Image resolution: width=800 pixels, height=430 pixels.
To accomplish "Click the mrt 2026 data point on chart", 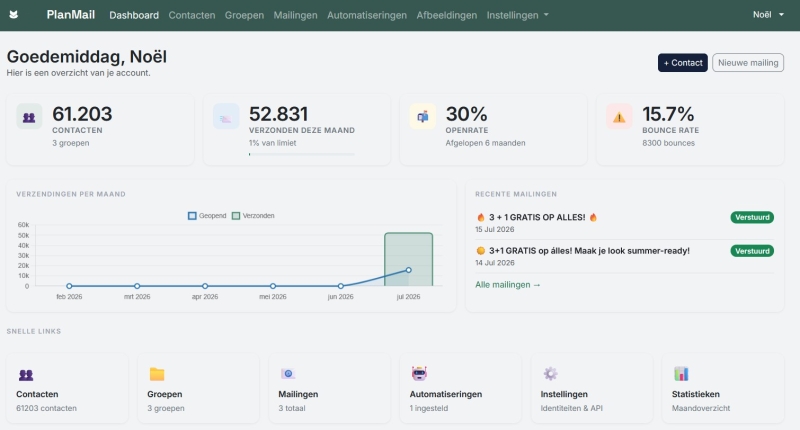I will [x=137, y=286].
